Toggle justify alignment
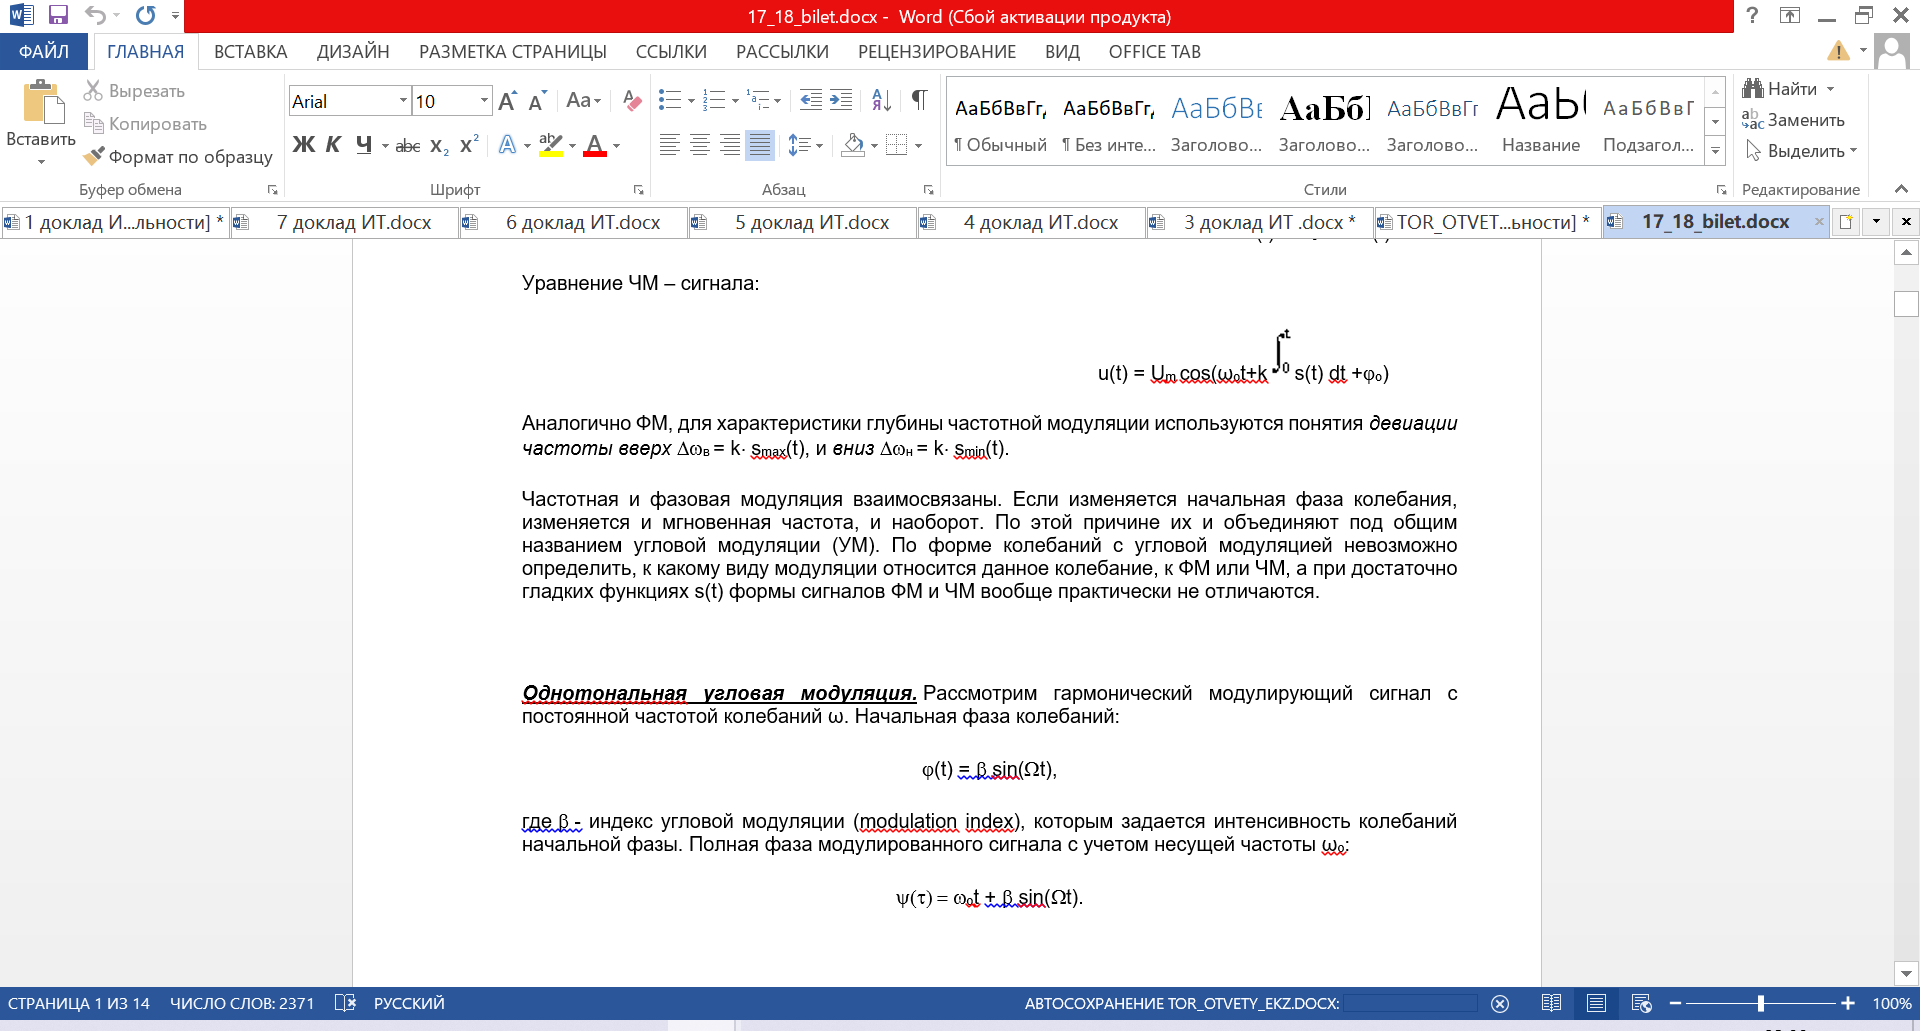This screenshot has height=1031, width=1920. point(760,145)
